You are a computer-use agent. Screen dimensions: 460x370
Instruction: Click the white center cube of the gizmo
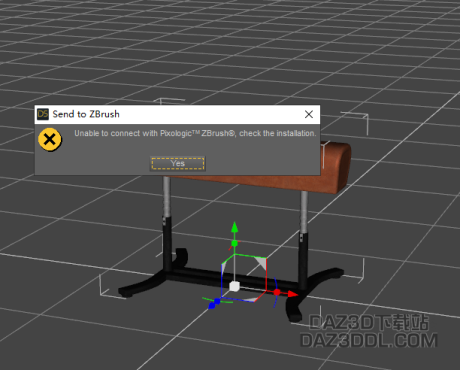pyautogui.click(x=234, y=286)
